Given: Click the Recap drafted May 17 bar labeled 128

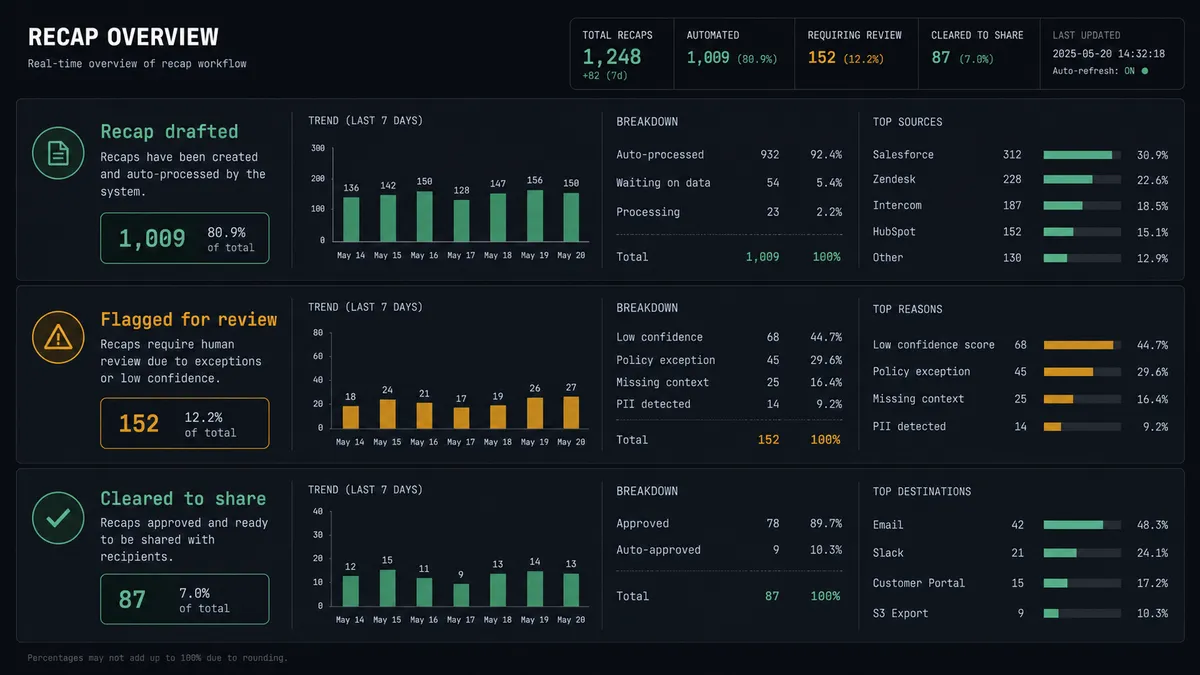Looking at the screenshot, I should 461,220.
